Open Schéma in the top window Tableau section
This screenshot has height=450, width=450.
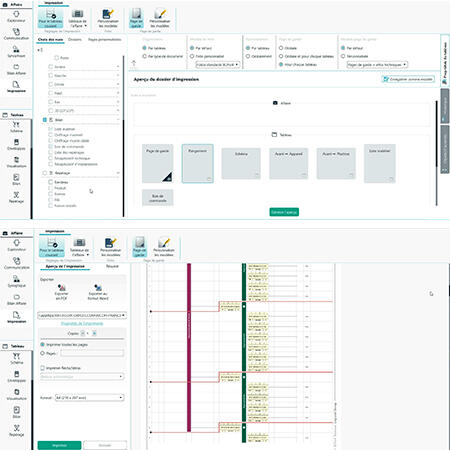[x=16, y=127]
